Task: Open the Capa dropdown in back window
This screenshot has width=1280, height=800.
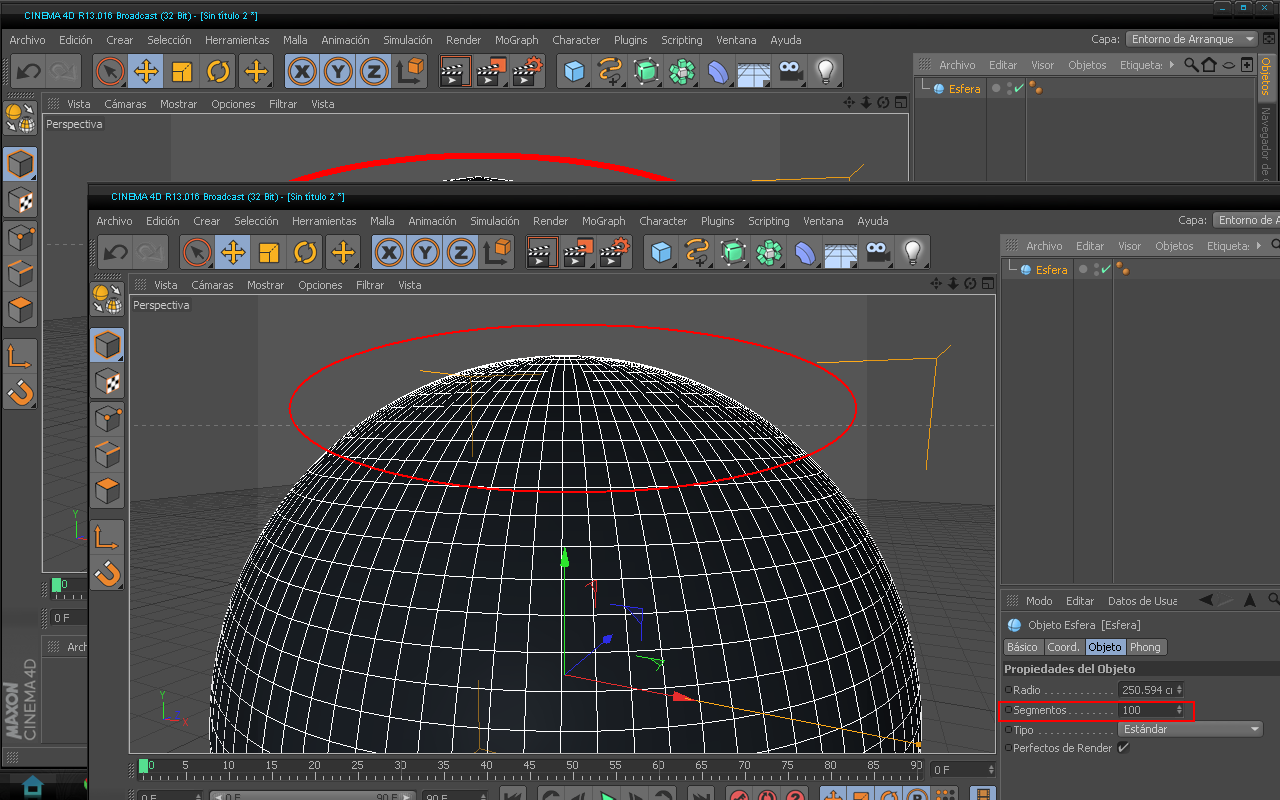Action: point(1192,39)
